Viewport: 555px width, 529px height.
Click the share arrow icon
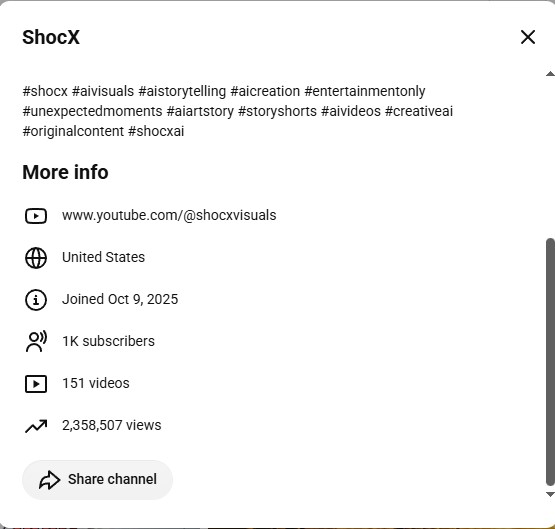[x=49, y=480]
